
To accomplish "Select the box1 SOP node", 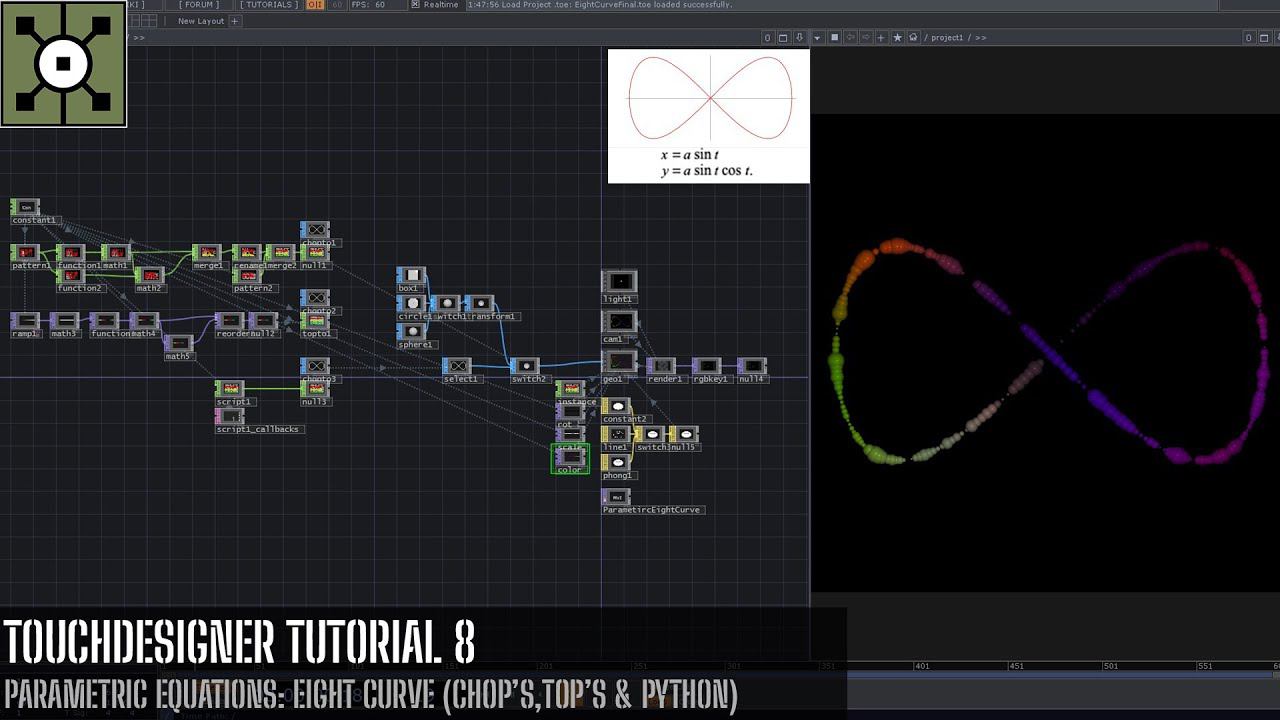I will [411, 275].
